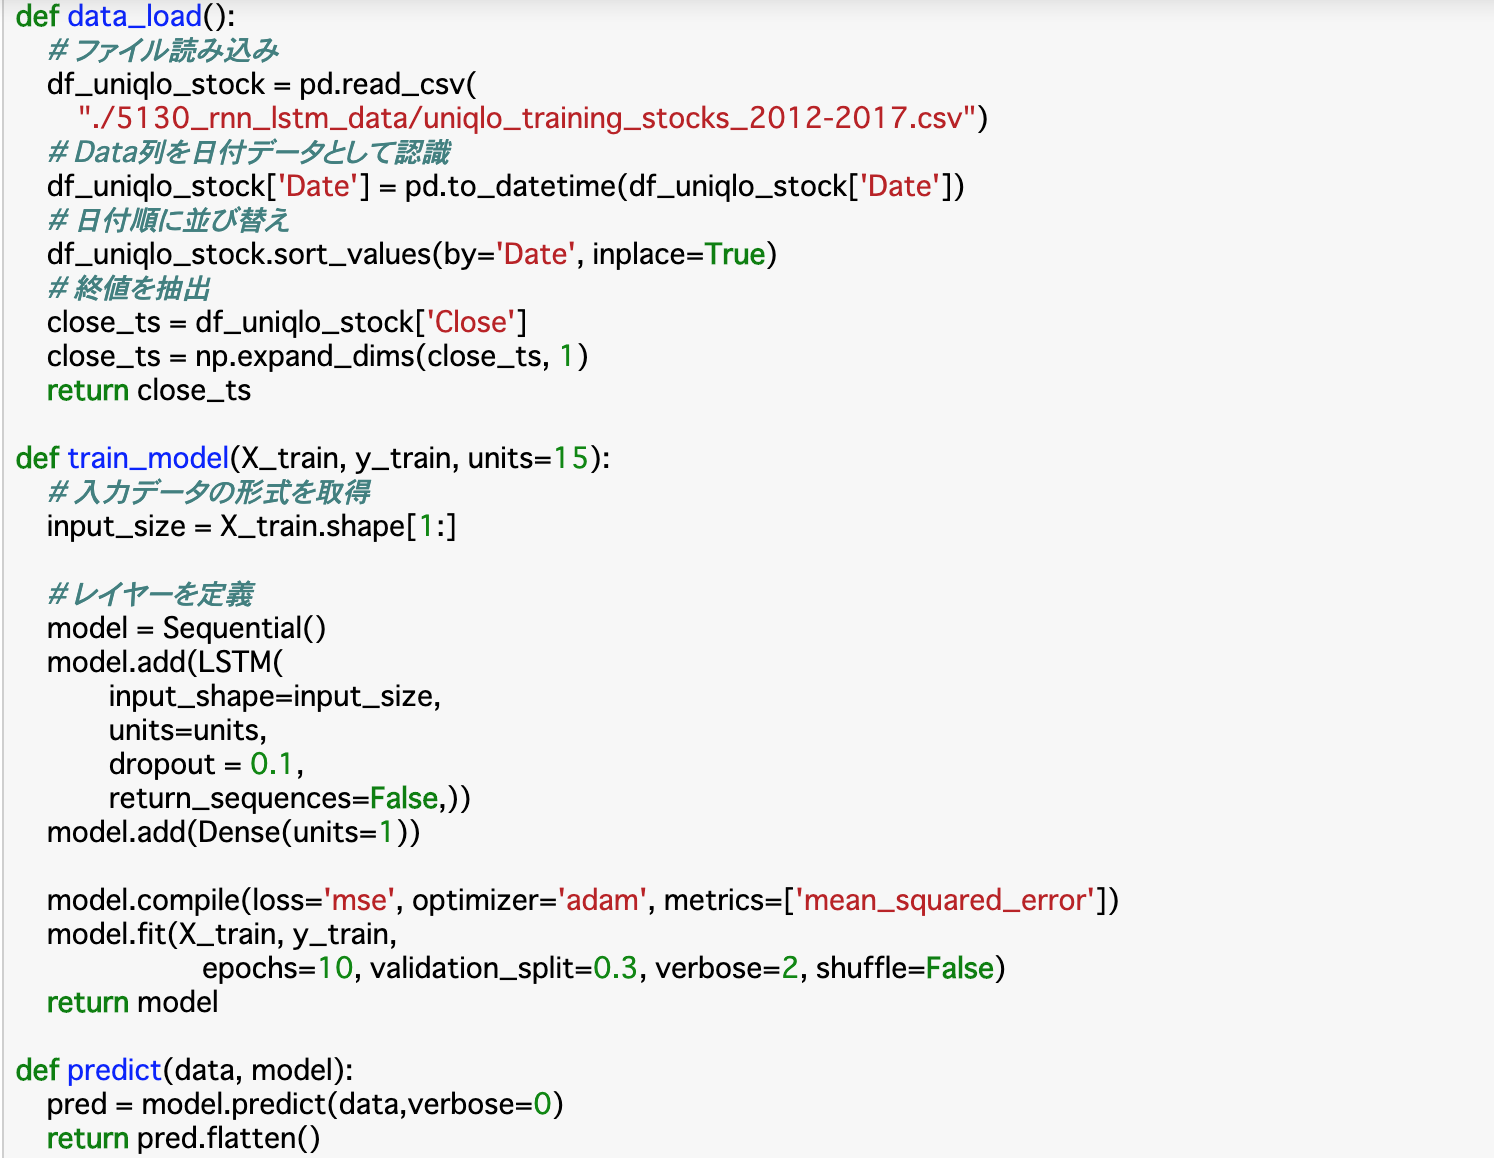Click the 'df_uniqlo_stock = pd.read_csv(' line
Viewport: 1494px width, 1158px height.
[x=262, y=84]
